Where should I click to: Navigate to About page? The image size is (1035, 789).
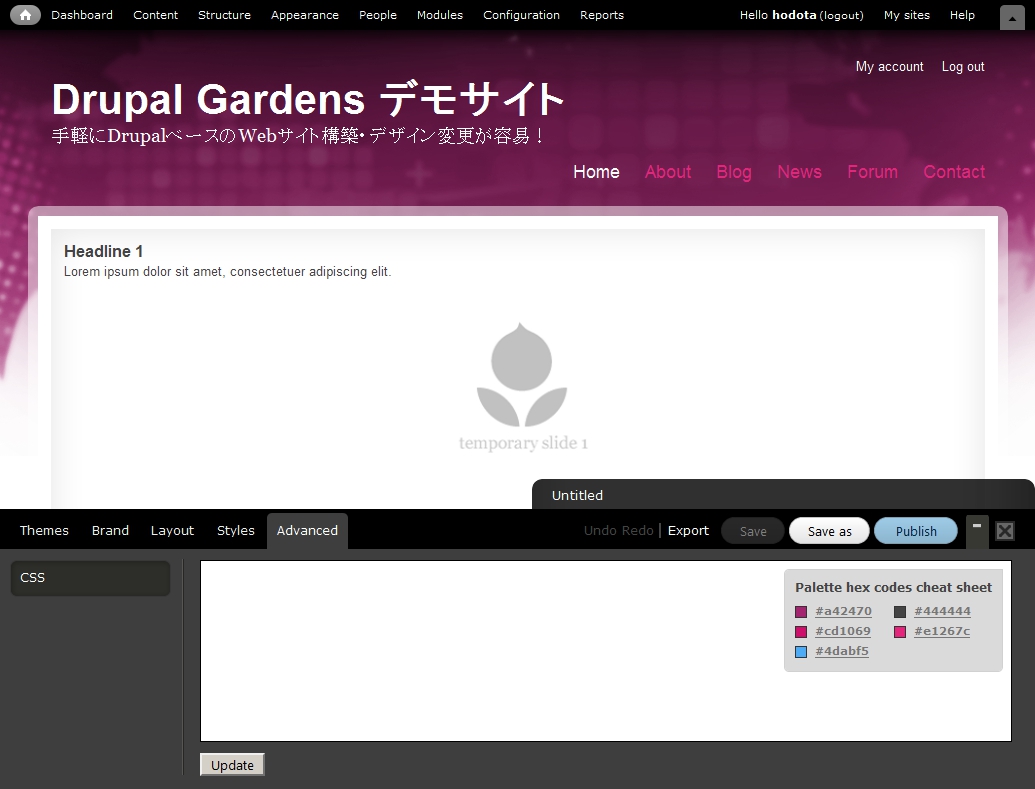click(668, 172)
